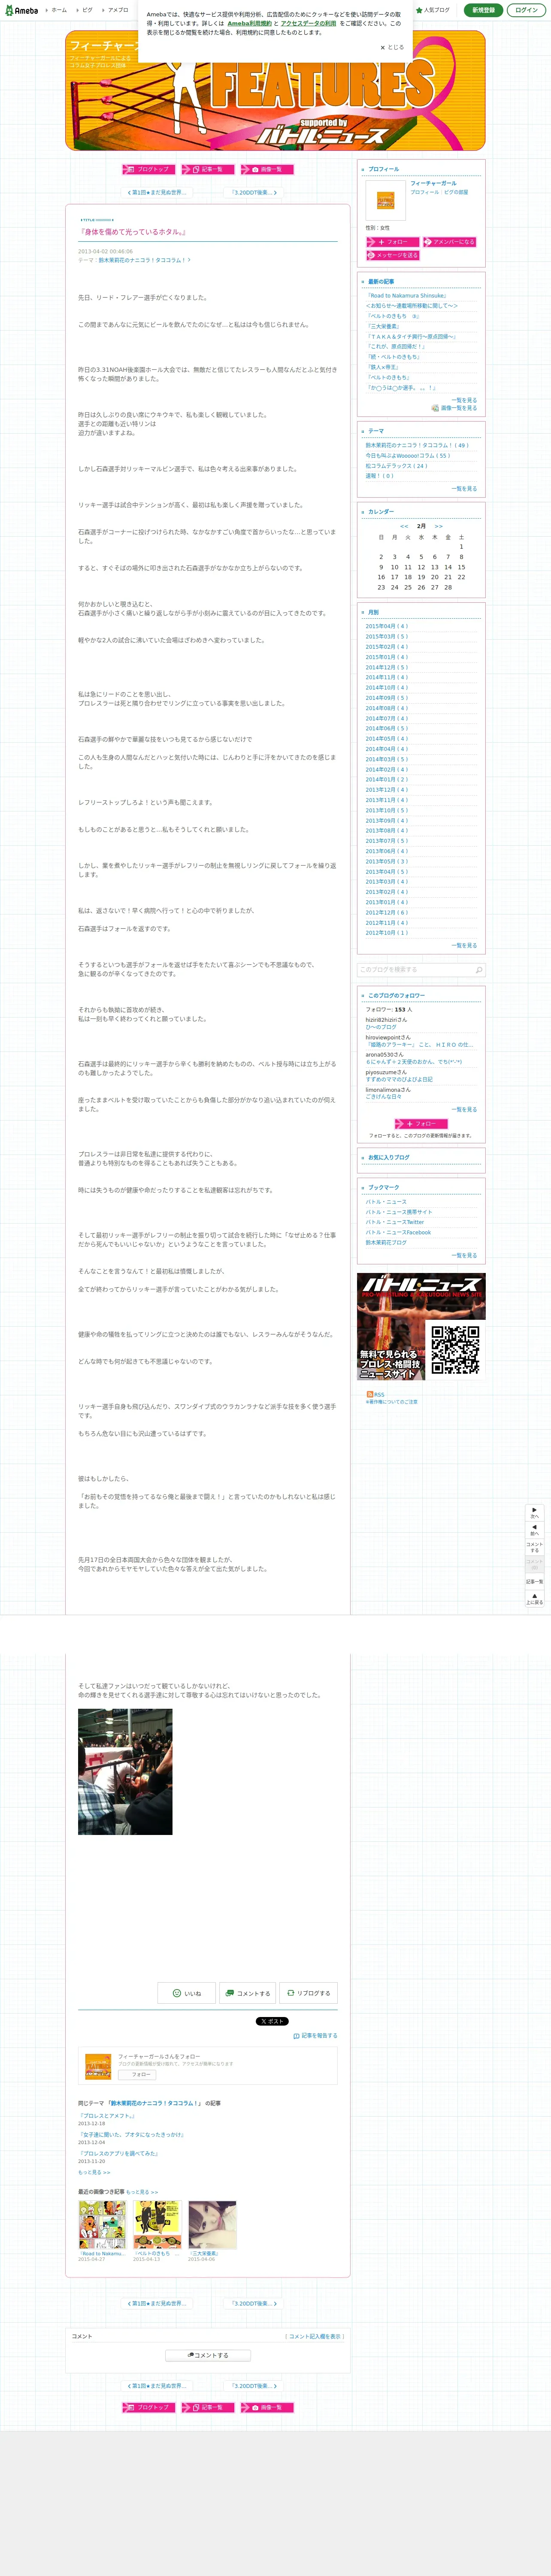Open theme 松コラムデラックス (24)
Image resolution: width=551 pixels, height=2576 pixels.
396,466
